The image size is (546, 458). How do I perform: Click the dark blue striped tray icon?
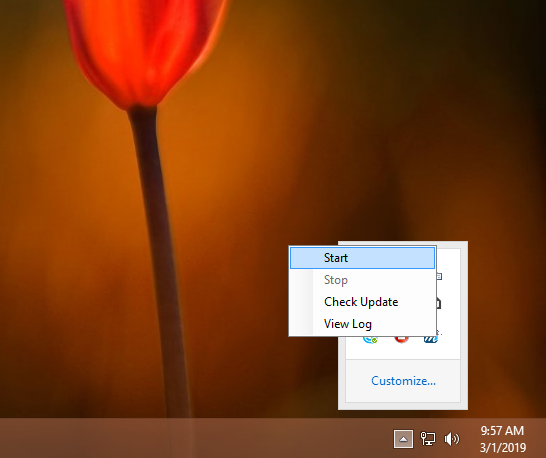pos(431,339)
